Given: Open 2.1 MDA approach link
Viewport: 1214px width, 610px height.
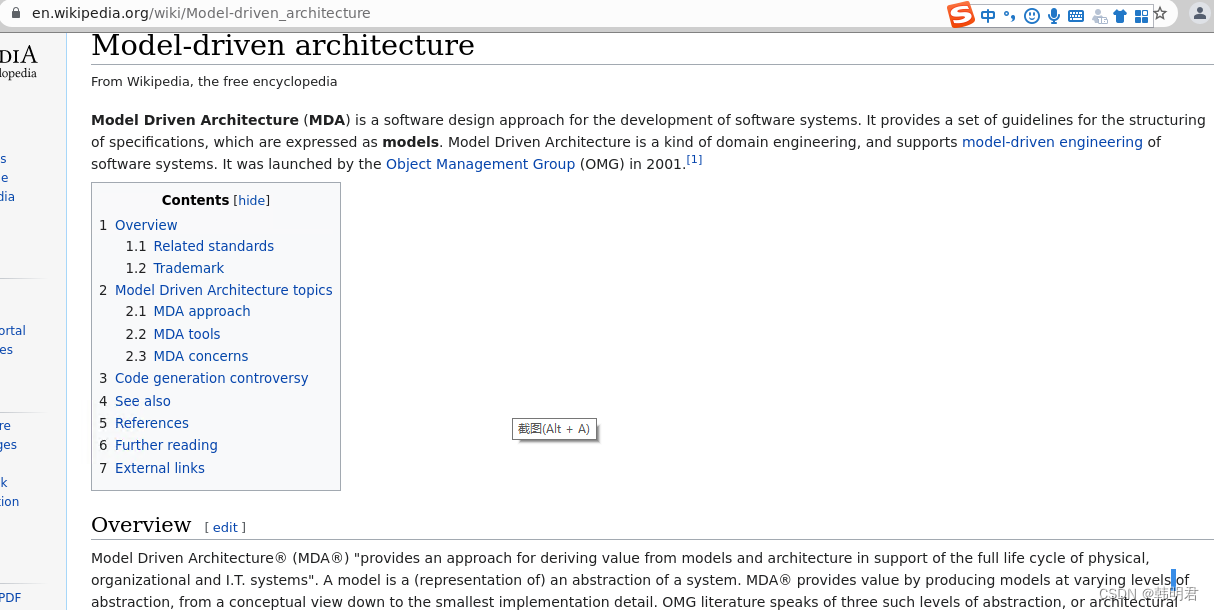Looking at the screenshot, I should coord(201,311).
